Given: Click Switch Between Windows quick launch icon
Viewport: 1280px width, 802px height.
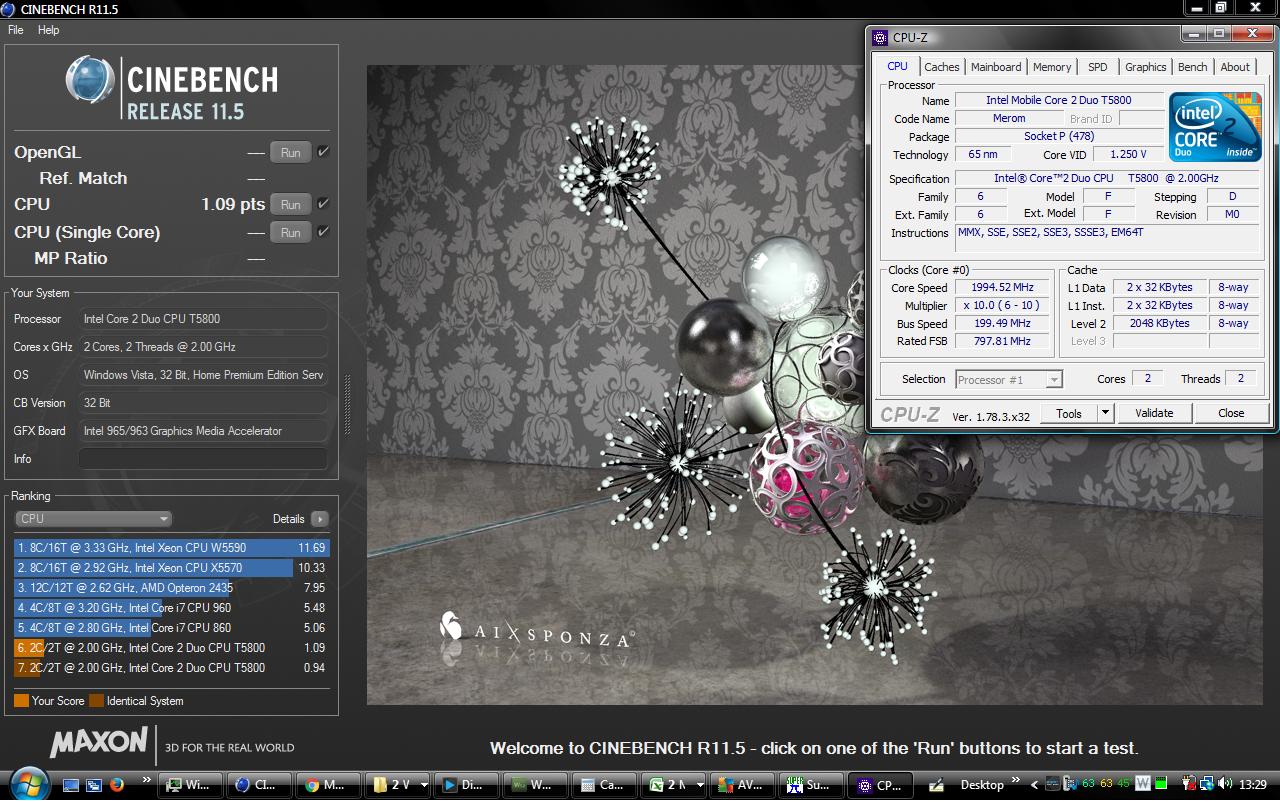Looking at the screenshot, I should click(93, 785).
